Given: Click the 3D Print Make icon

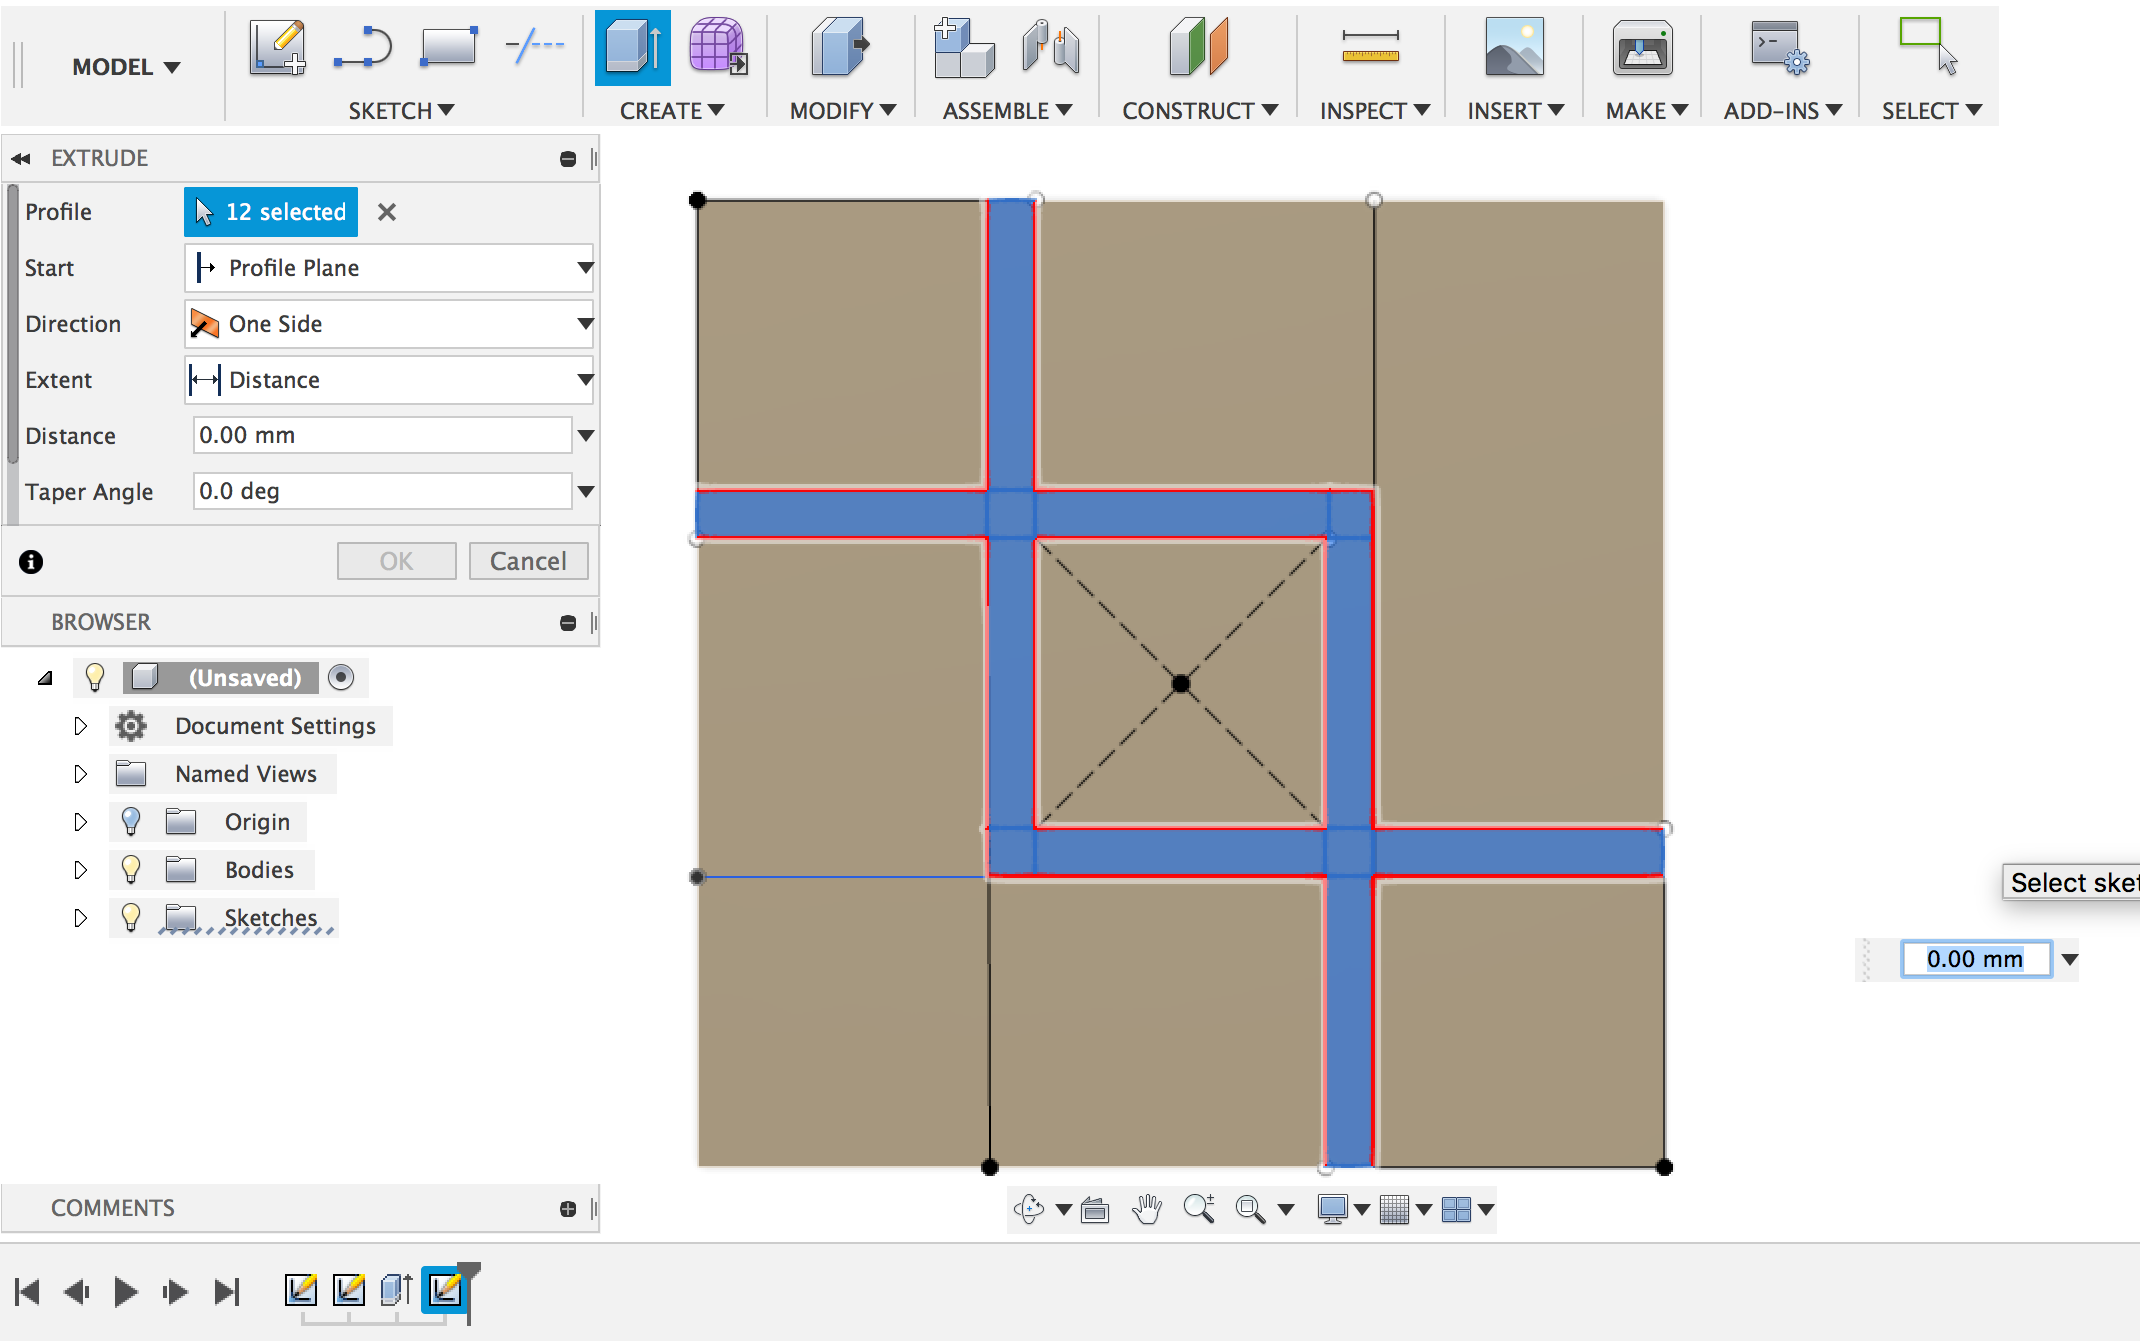Looking at the screenshot, I should pyautogui.click(x=1642, y=48).
